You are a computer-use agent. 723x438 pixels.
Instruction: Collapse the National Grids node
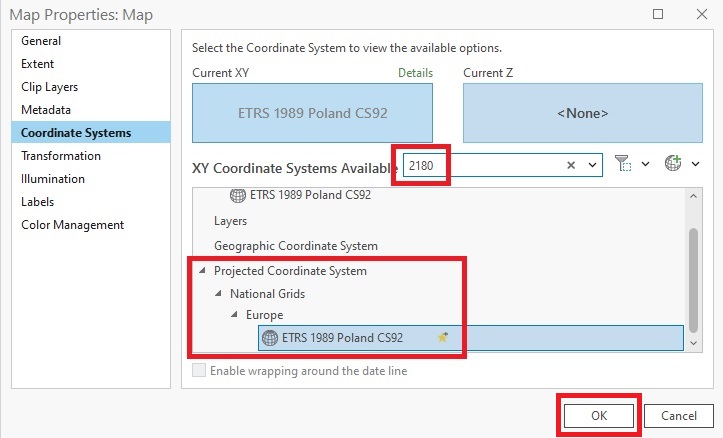[x=220, y=294]
